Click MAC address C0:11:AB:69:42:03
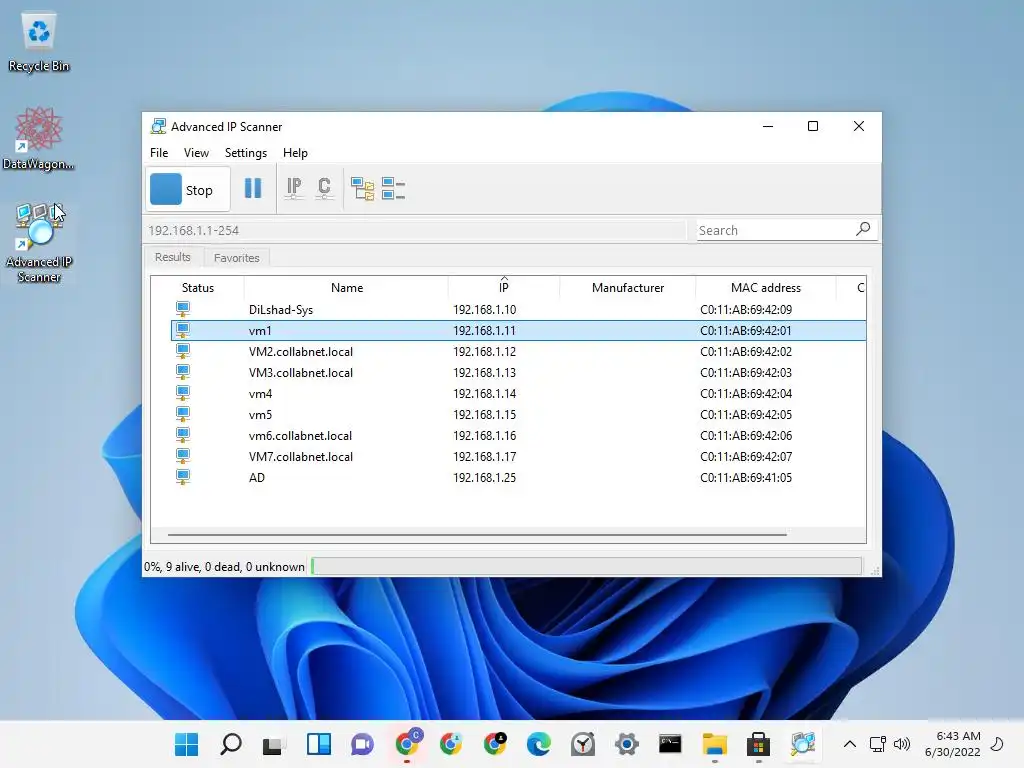1024x768 pixels. tap(746, 372)
